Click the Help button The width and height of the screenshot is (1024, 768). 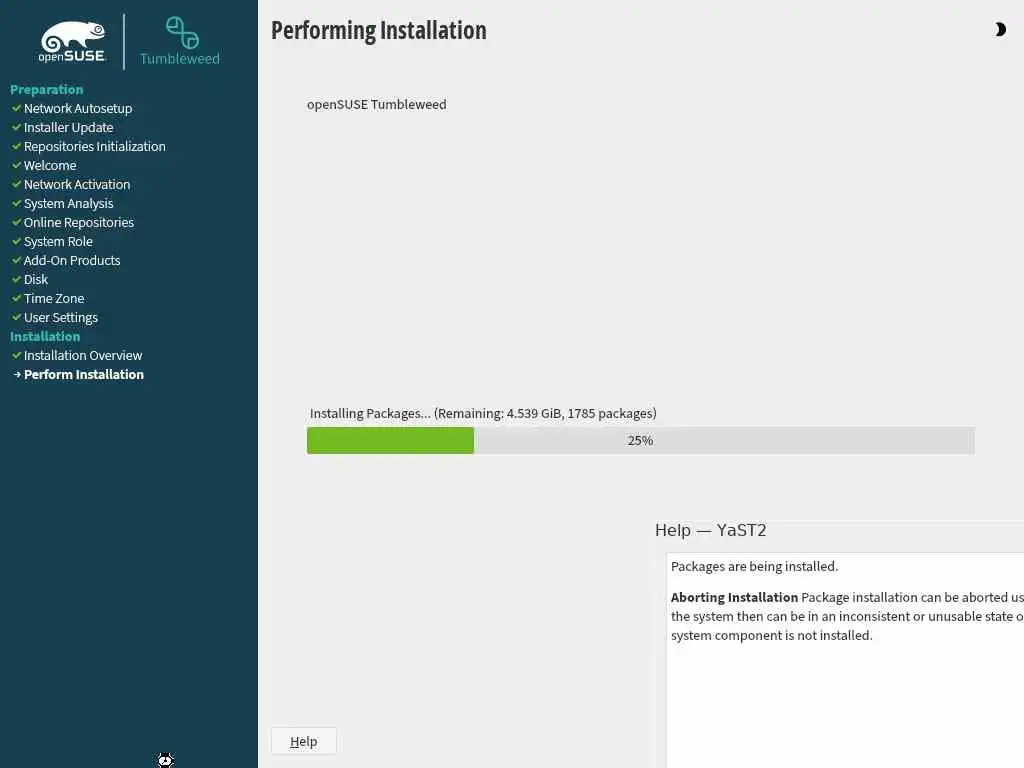coord(304,741)
